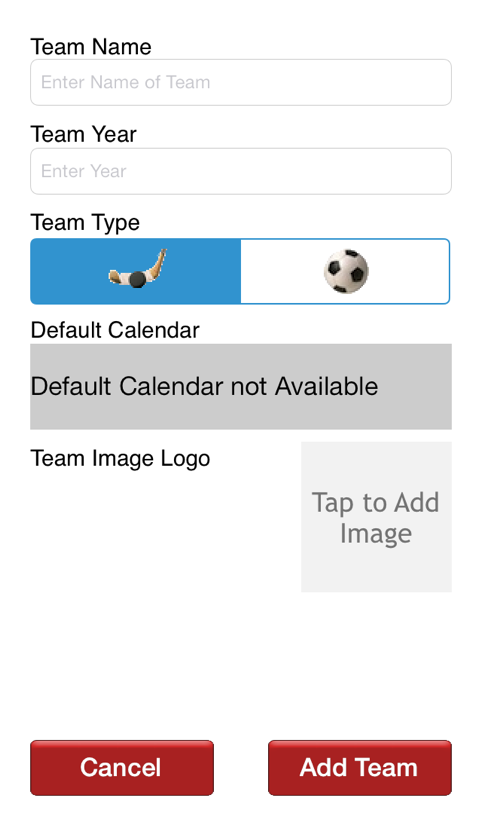The image size is (482, 826).
Task: Click the Tap to Add Image text
Action: (x=376, y=518)
